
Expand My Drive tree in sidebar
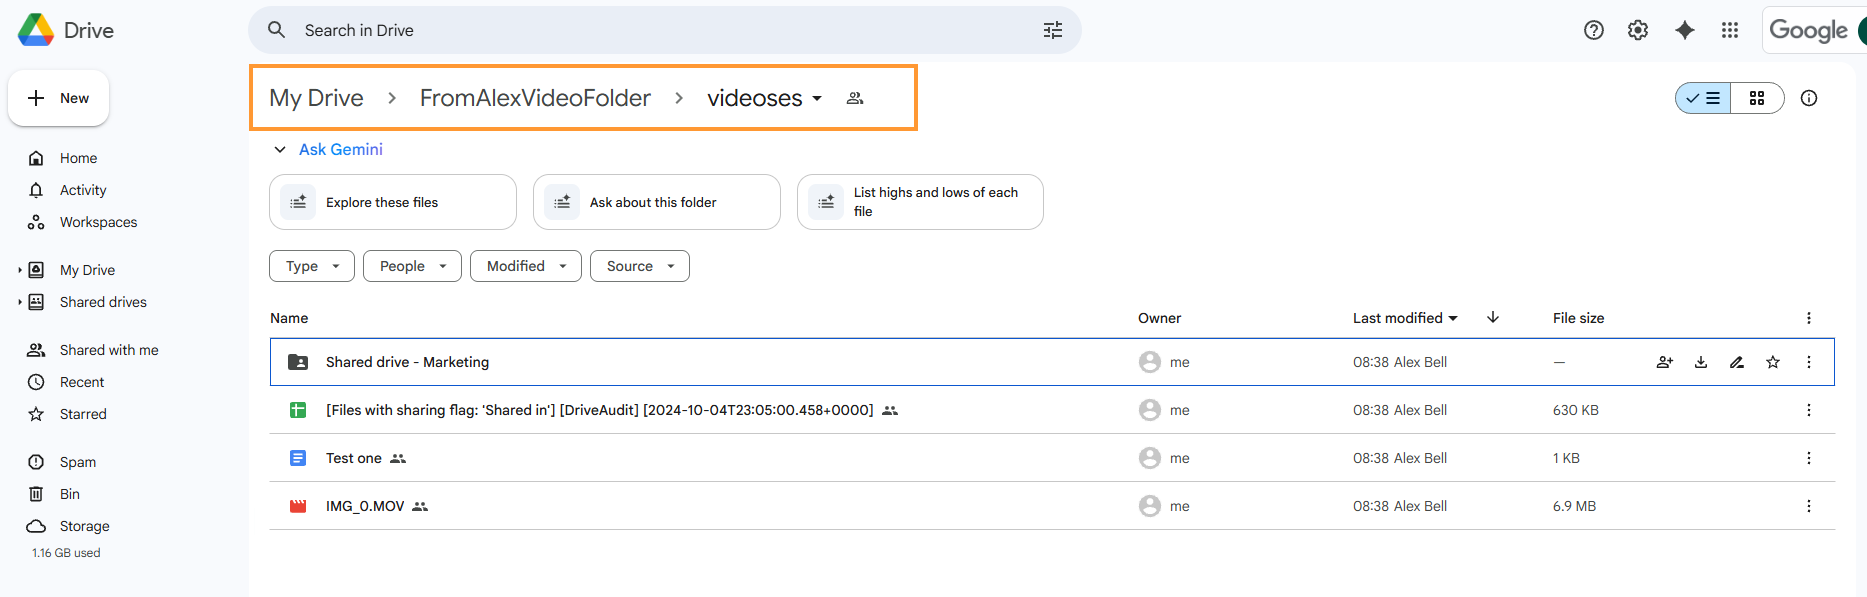point(20,270)
